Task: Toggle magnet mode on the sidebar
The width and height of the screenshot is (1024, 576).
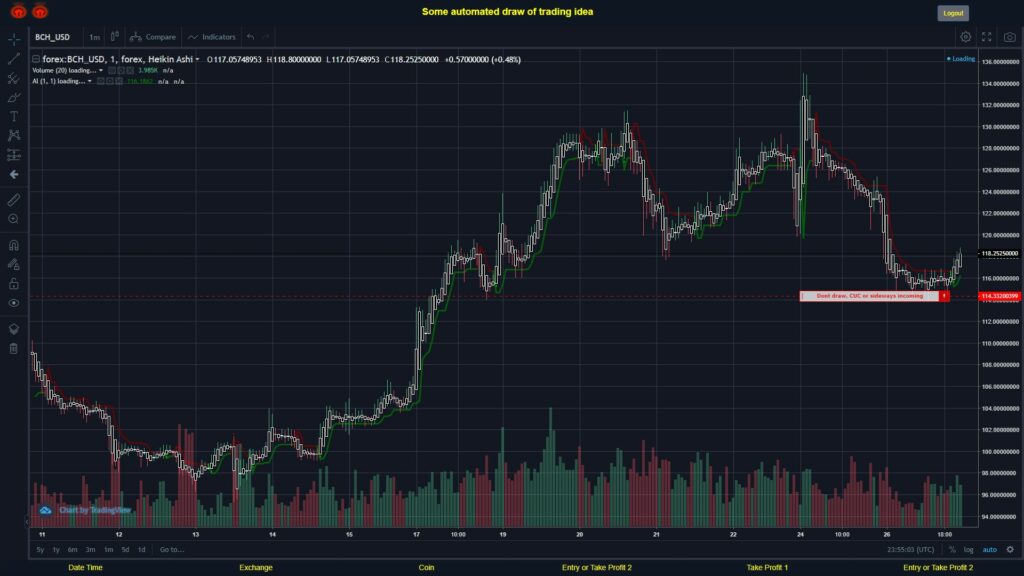Action: pos(14,245)
